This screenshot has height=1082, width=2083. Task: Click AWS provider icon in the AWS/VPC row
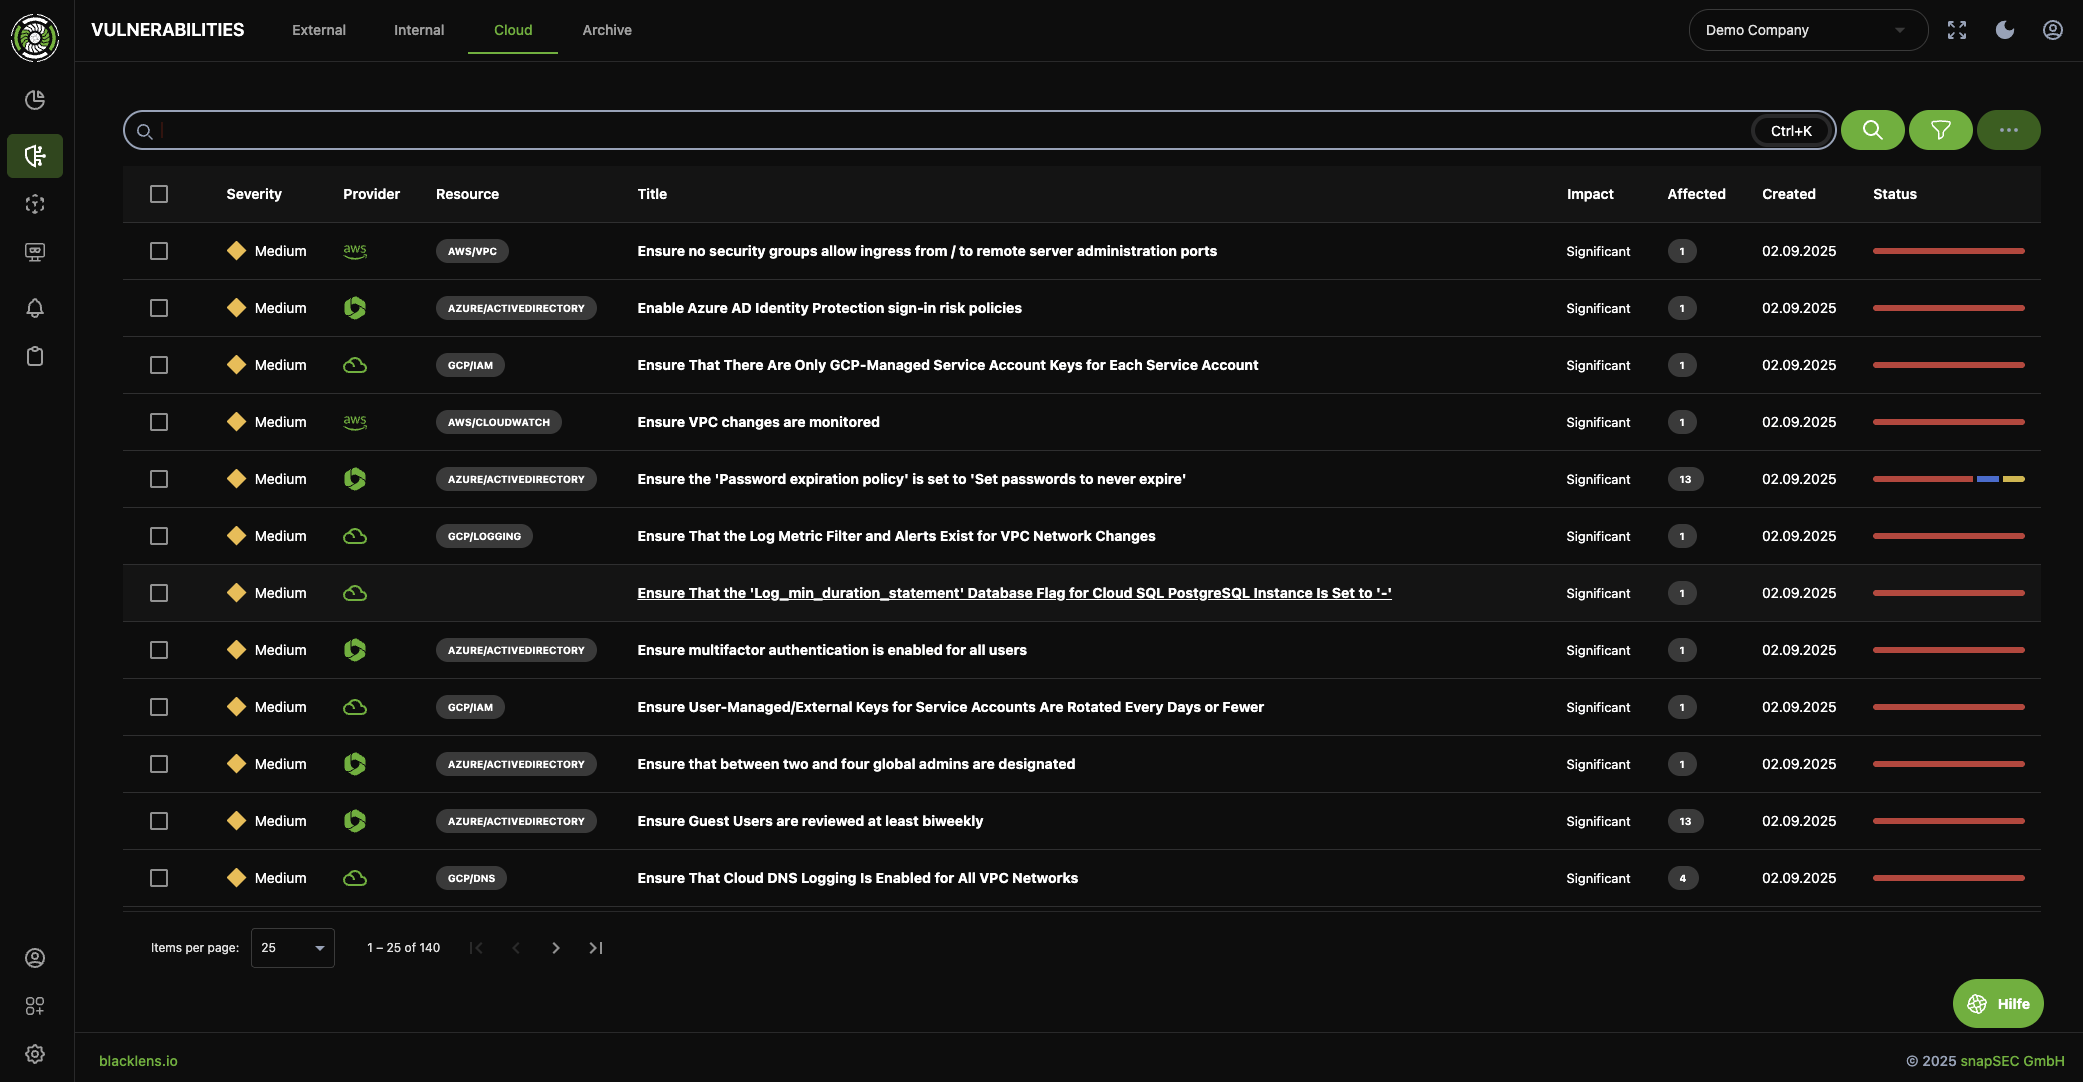355,251
